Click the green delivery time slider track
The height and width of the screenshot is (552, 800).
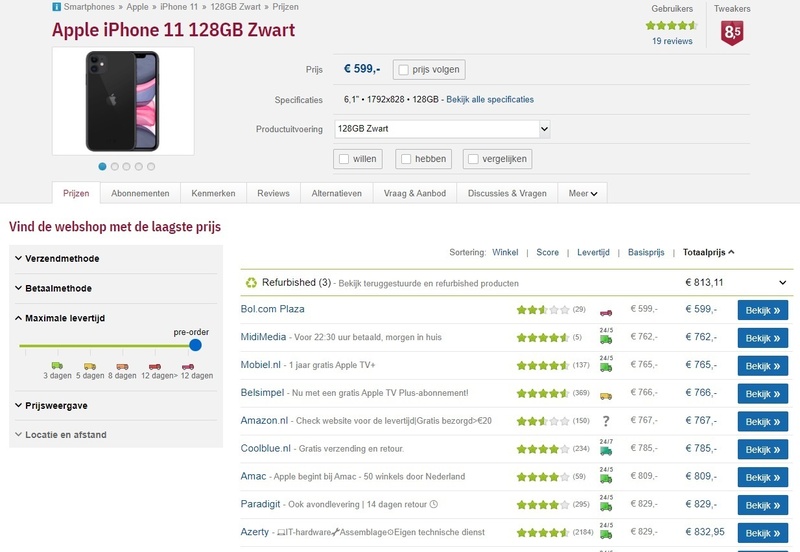[x=104, y=346]
